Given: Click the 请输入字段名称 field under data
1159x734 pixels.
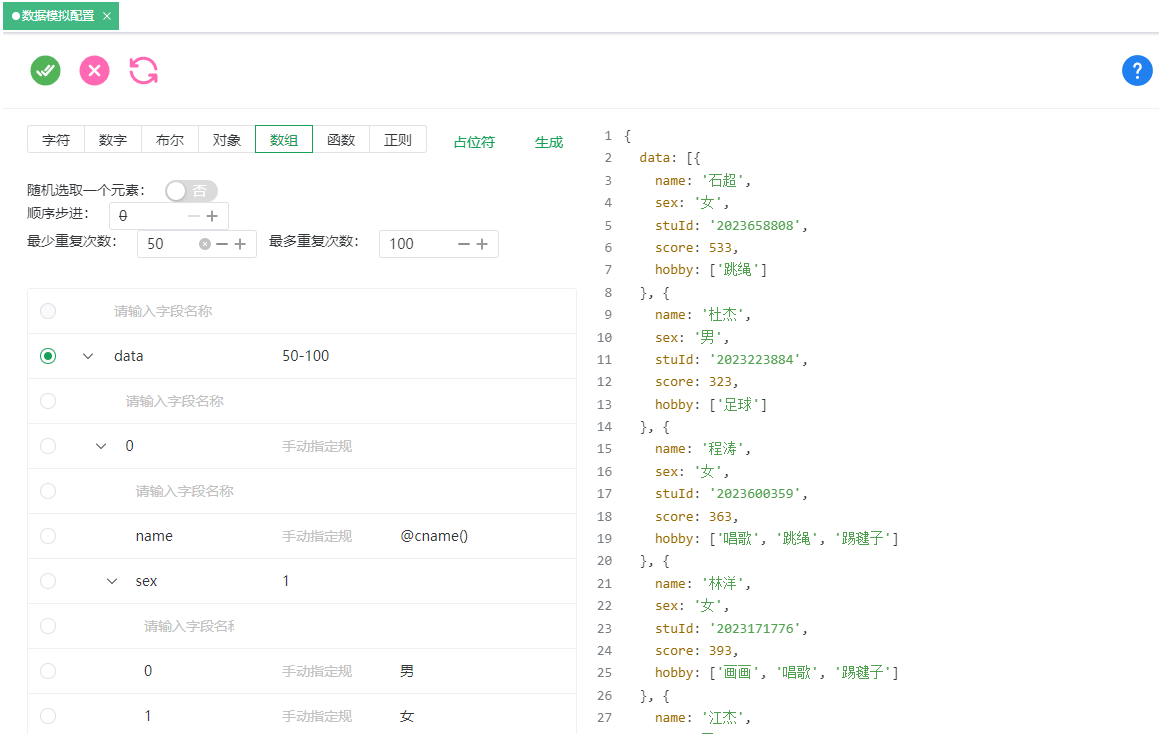Looking at the screenshot, I should point(174,401).
